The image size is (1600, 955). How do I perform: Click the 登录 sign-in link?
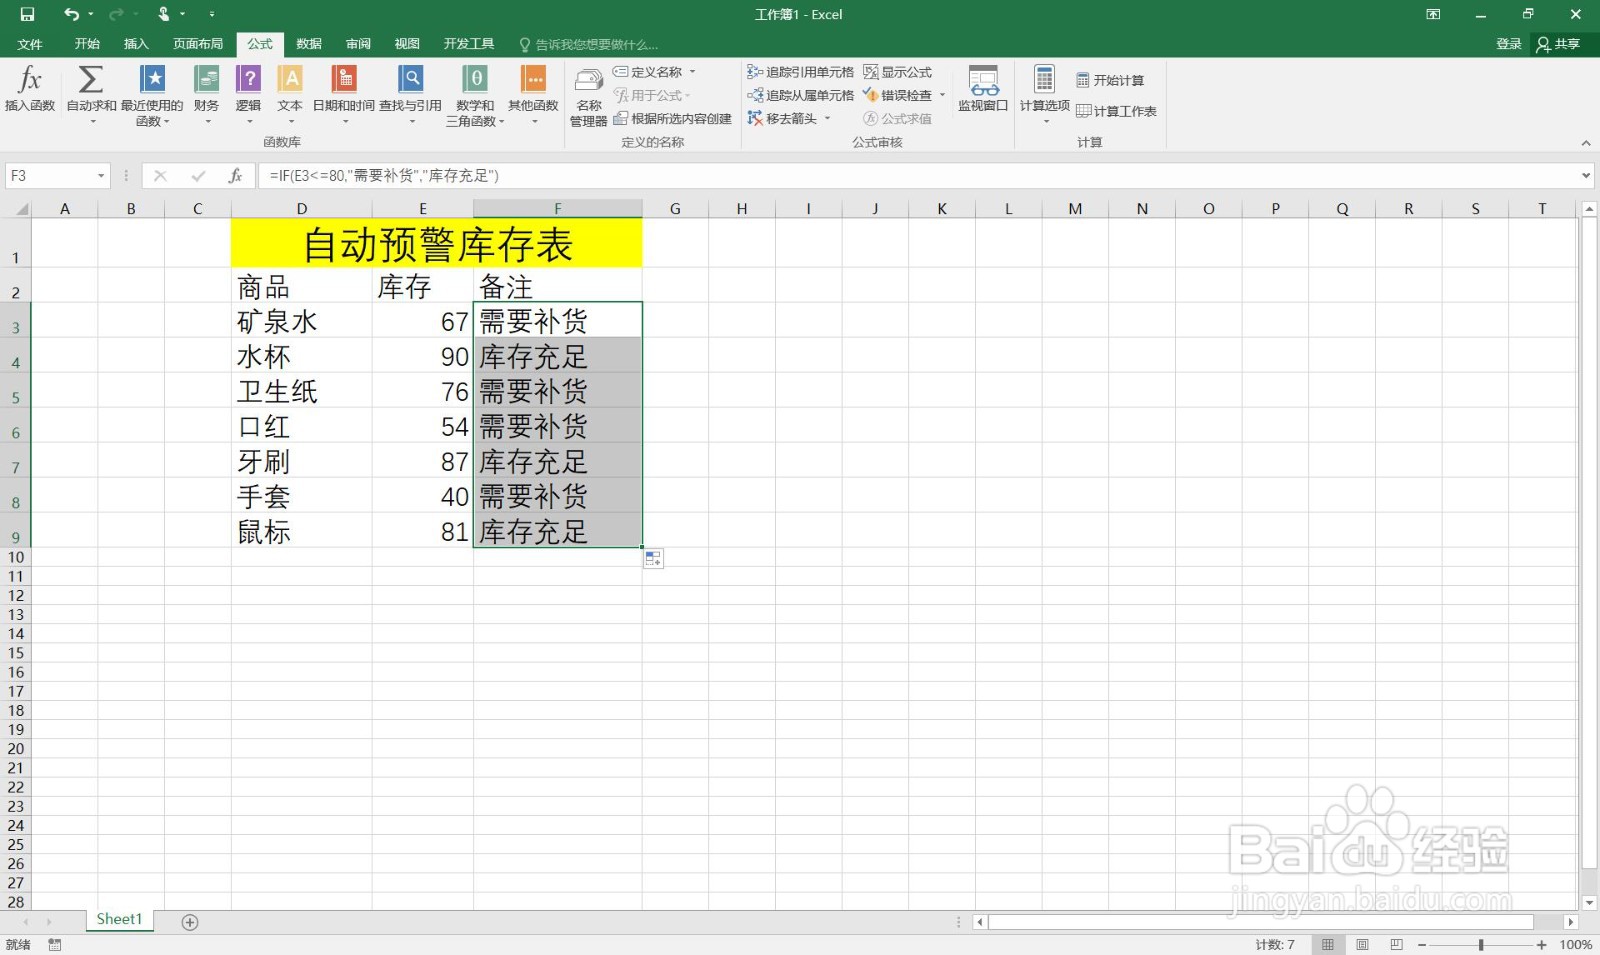pos(1508,43)
